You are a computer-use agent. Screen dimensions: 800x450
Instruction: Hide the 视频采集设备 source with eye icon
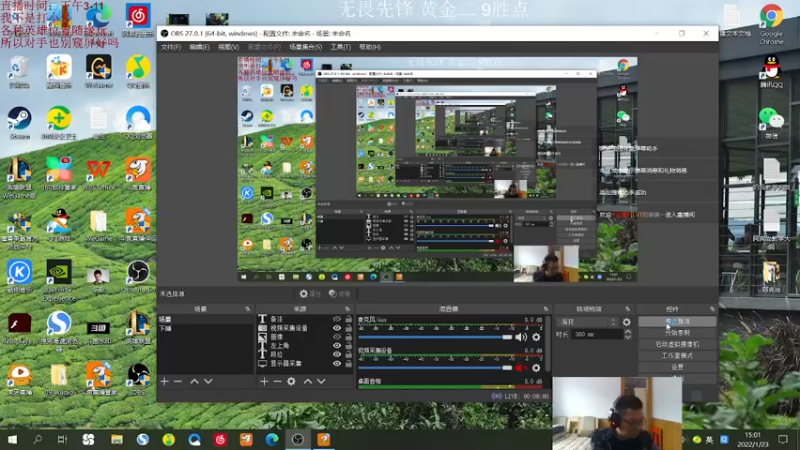pos(337,328)
